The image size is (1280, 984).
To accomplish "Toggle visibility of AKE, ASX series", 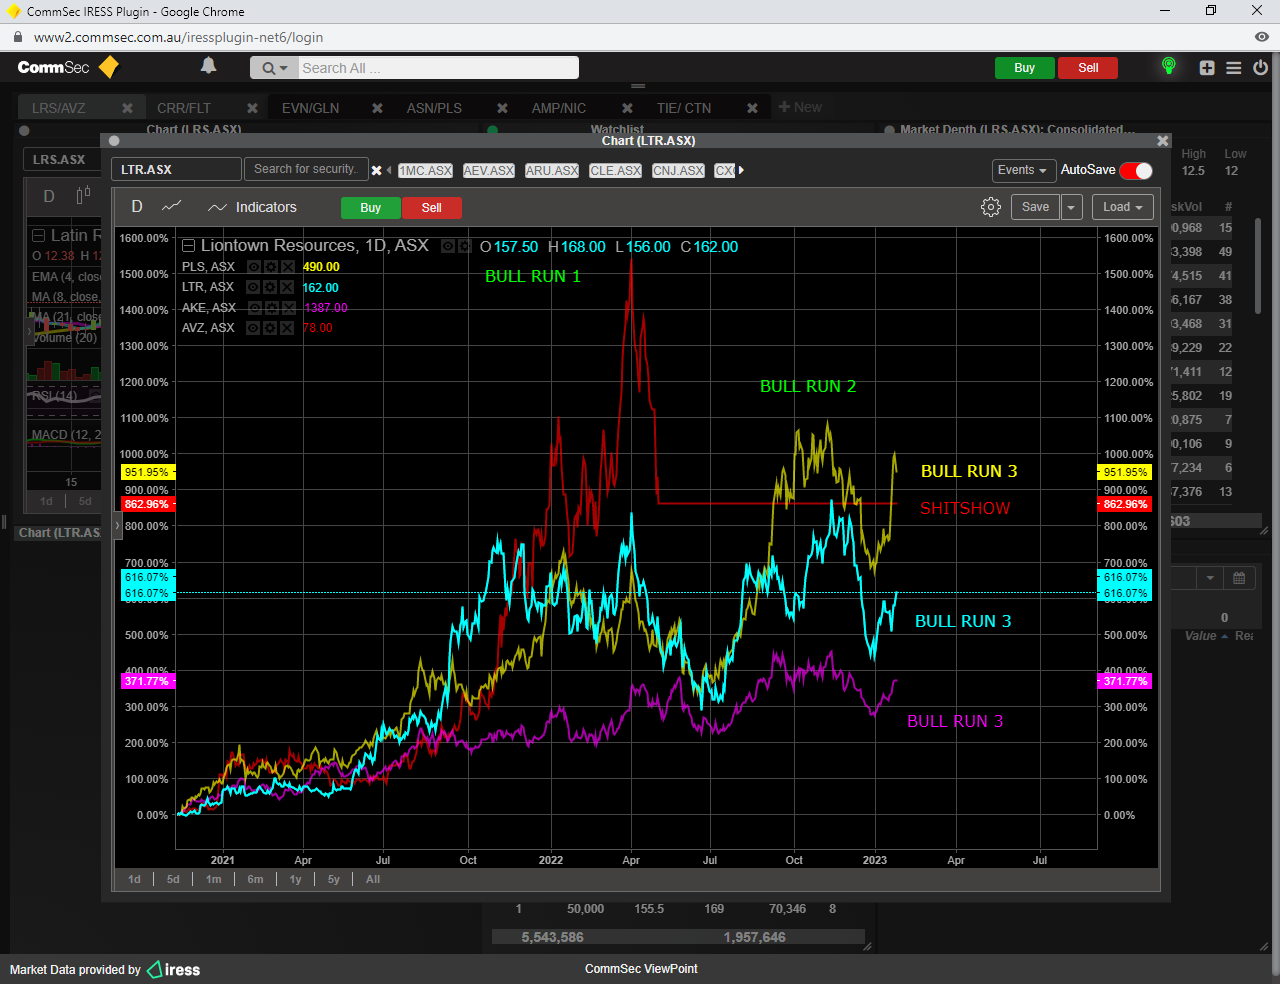I will [254, 308].
